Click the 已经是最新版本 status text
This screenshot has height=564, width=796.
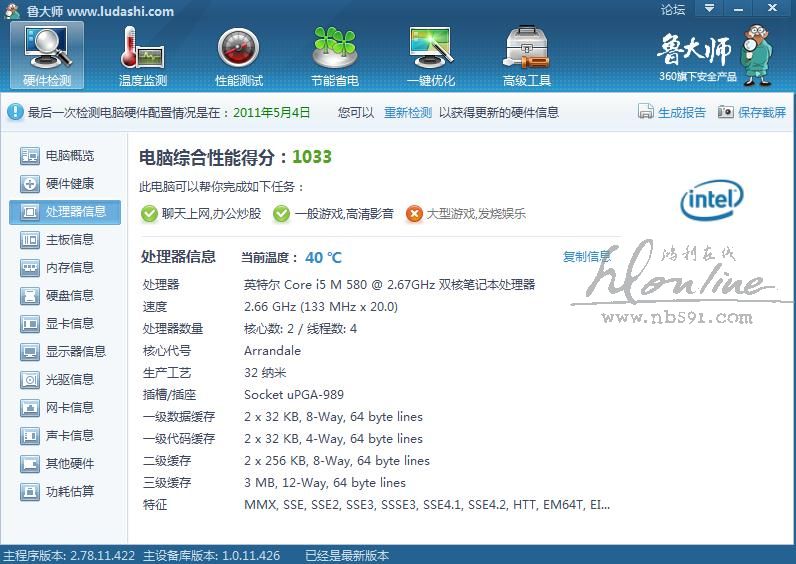[x=347, y=555]
